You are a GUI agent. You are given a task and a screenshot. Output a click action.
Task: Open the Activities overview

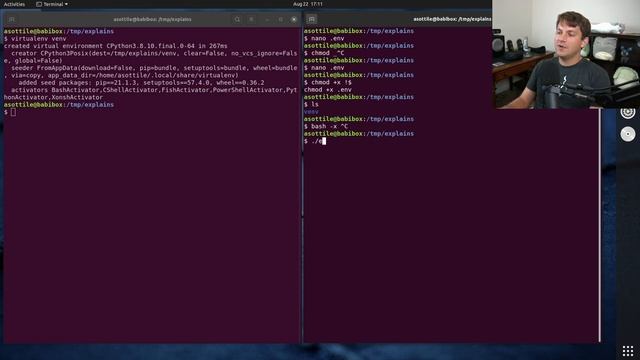click(x=14, y=4)
